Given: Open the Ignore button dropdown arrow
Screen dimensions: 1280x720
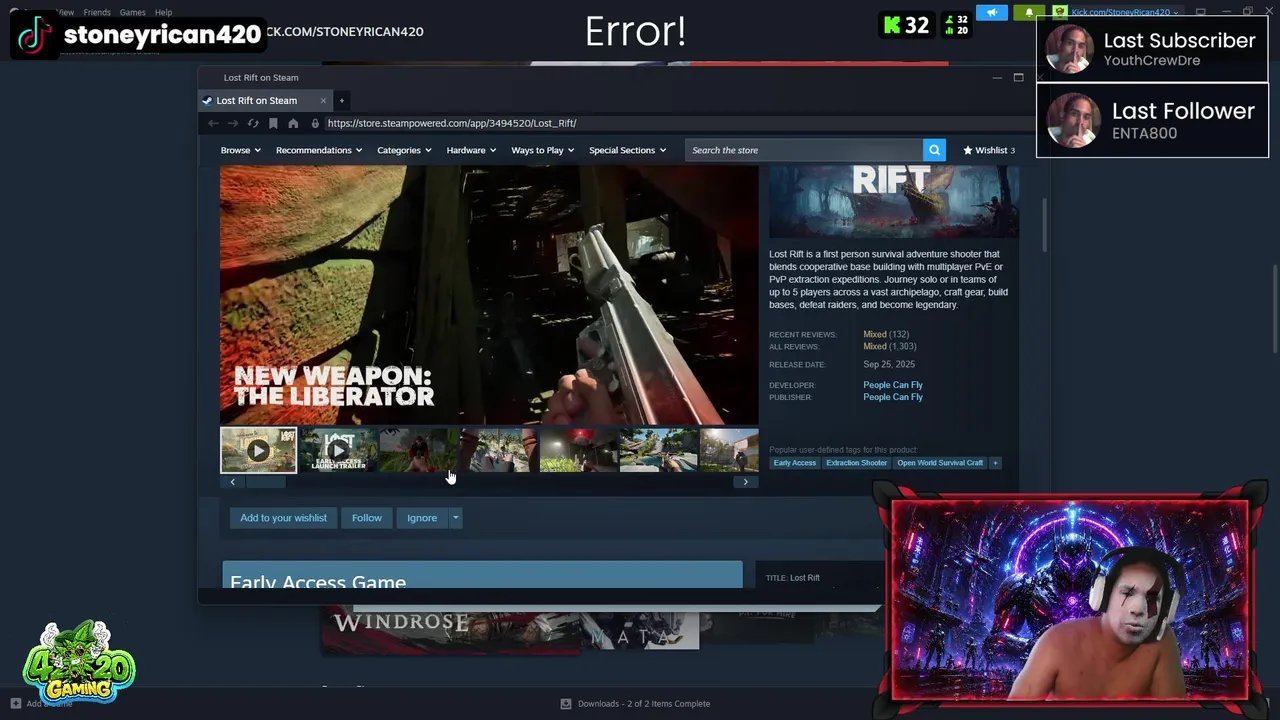Looking at the screenshot, I should point(455,518).
